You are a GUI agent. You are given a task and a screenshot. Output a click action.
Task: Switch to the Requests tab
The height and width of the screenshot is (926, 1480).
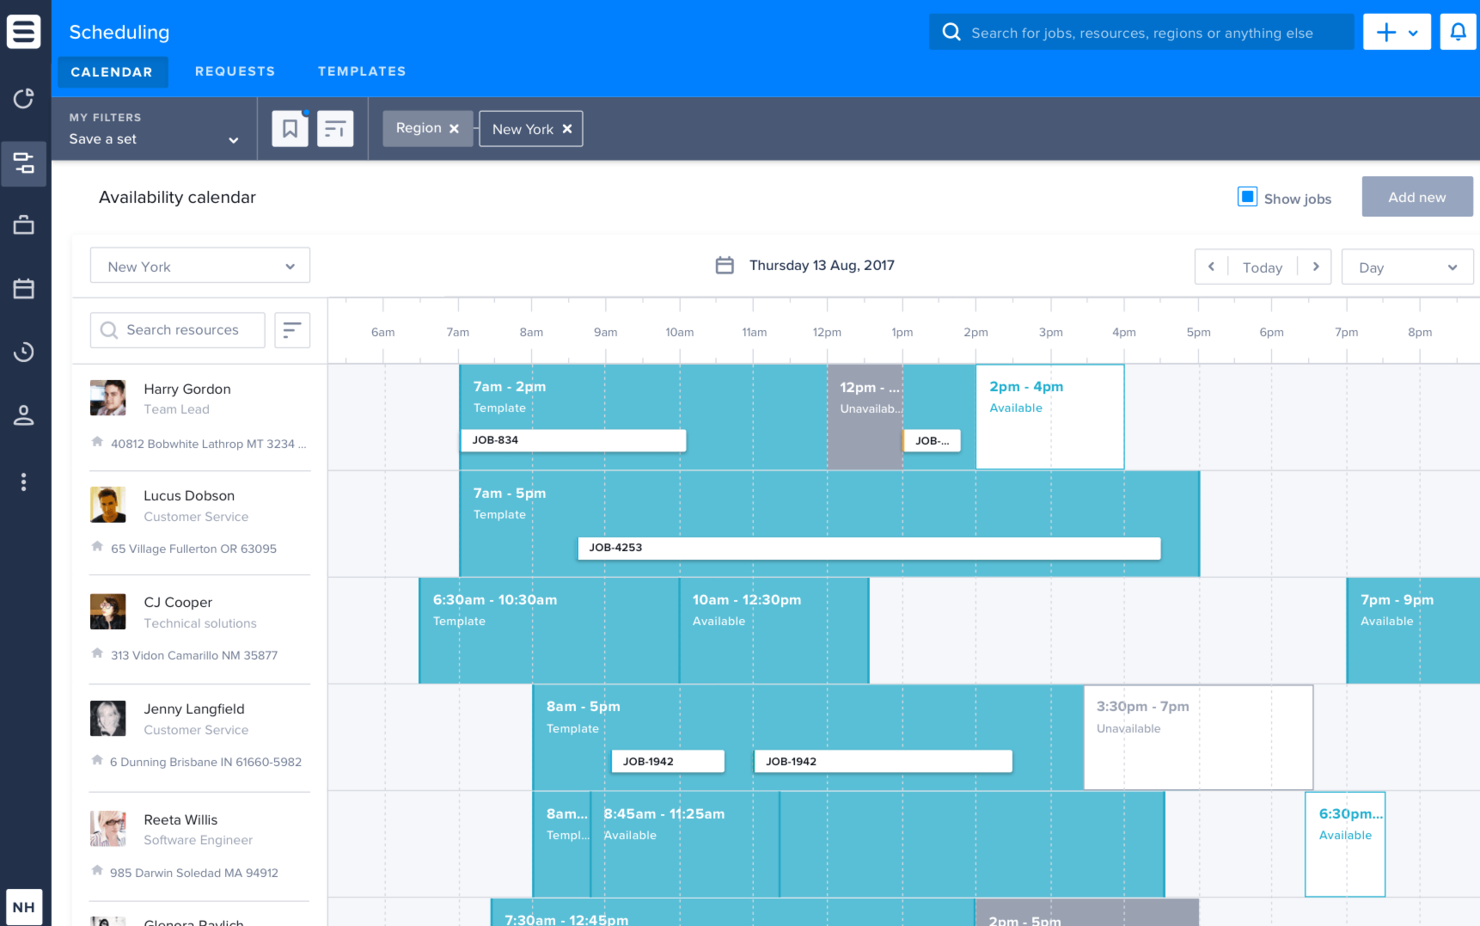coord(235,72)
